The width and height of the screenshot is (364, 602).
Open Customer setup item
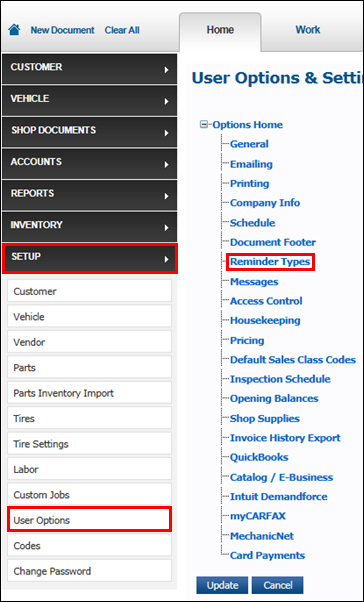[x=89, y=291]
